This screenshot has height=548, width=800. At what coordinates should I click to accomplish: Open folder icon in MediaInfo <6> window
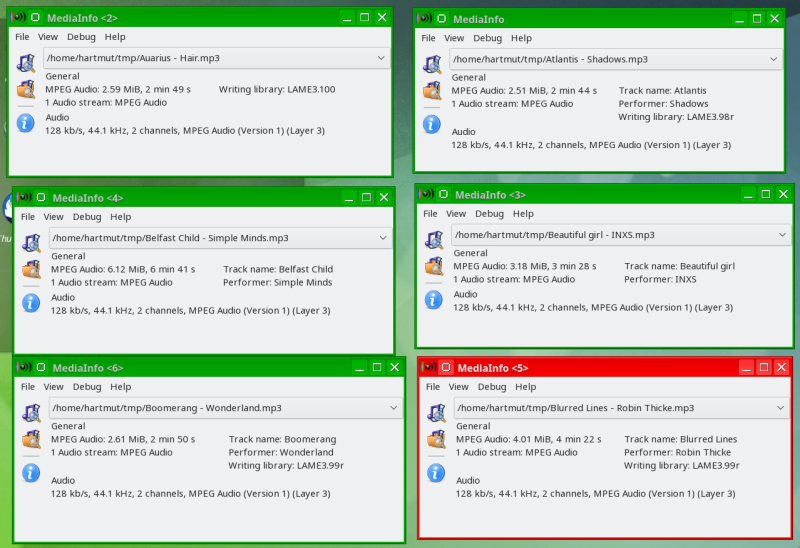click(31, 439)
